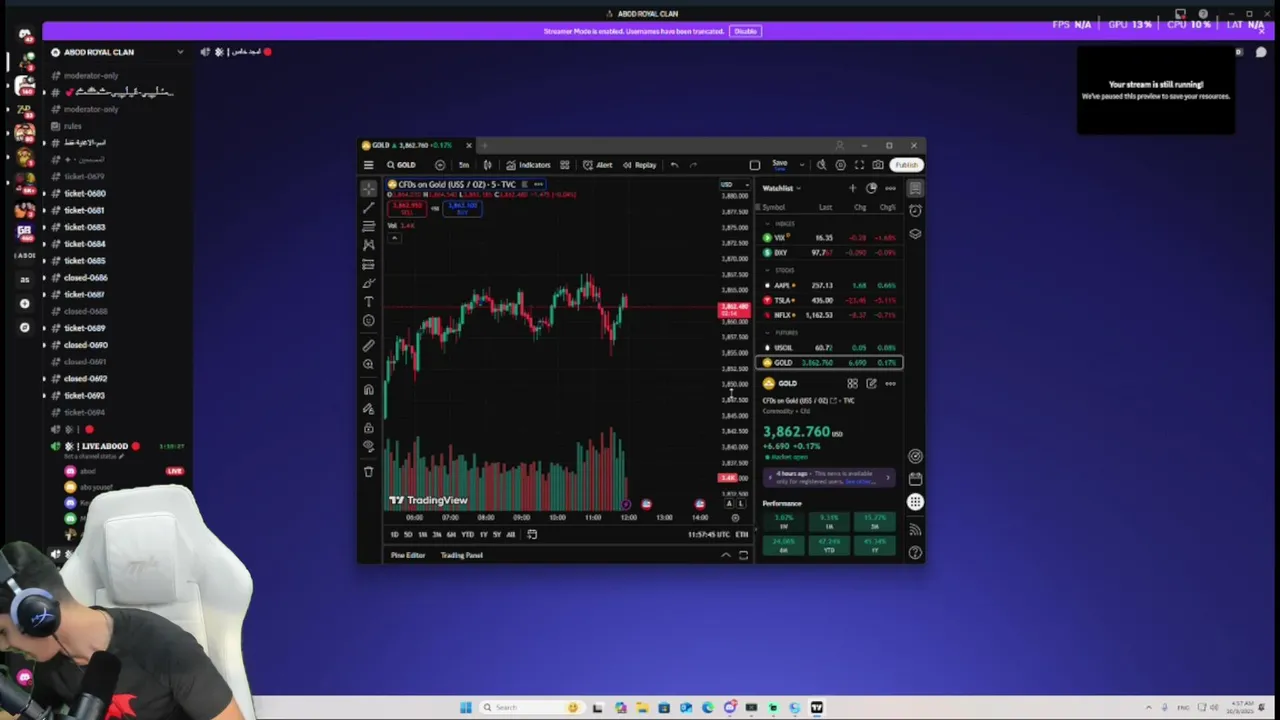Click the Publish button

[x=906, y=165]
